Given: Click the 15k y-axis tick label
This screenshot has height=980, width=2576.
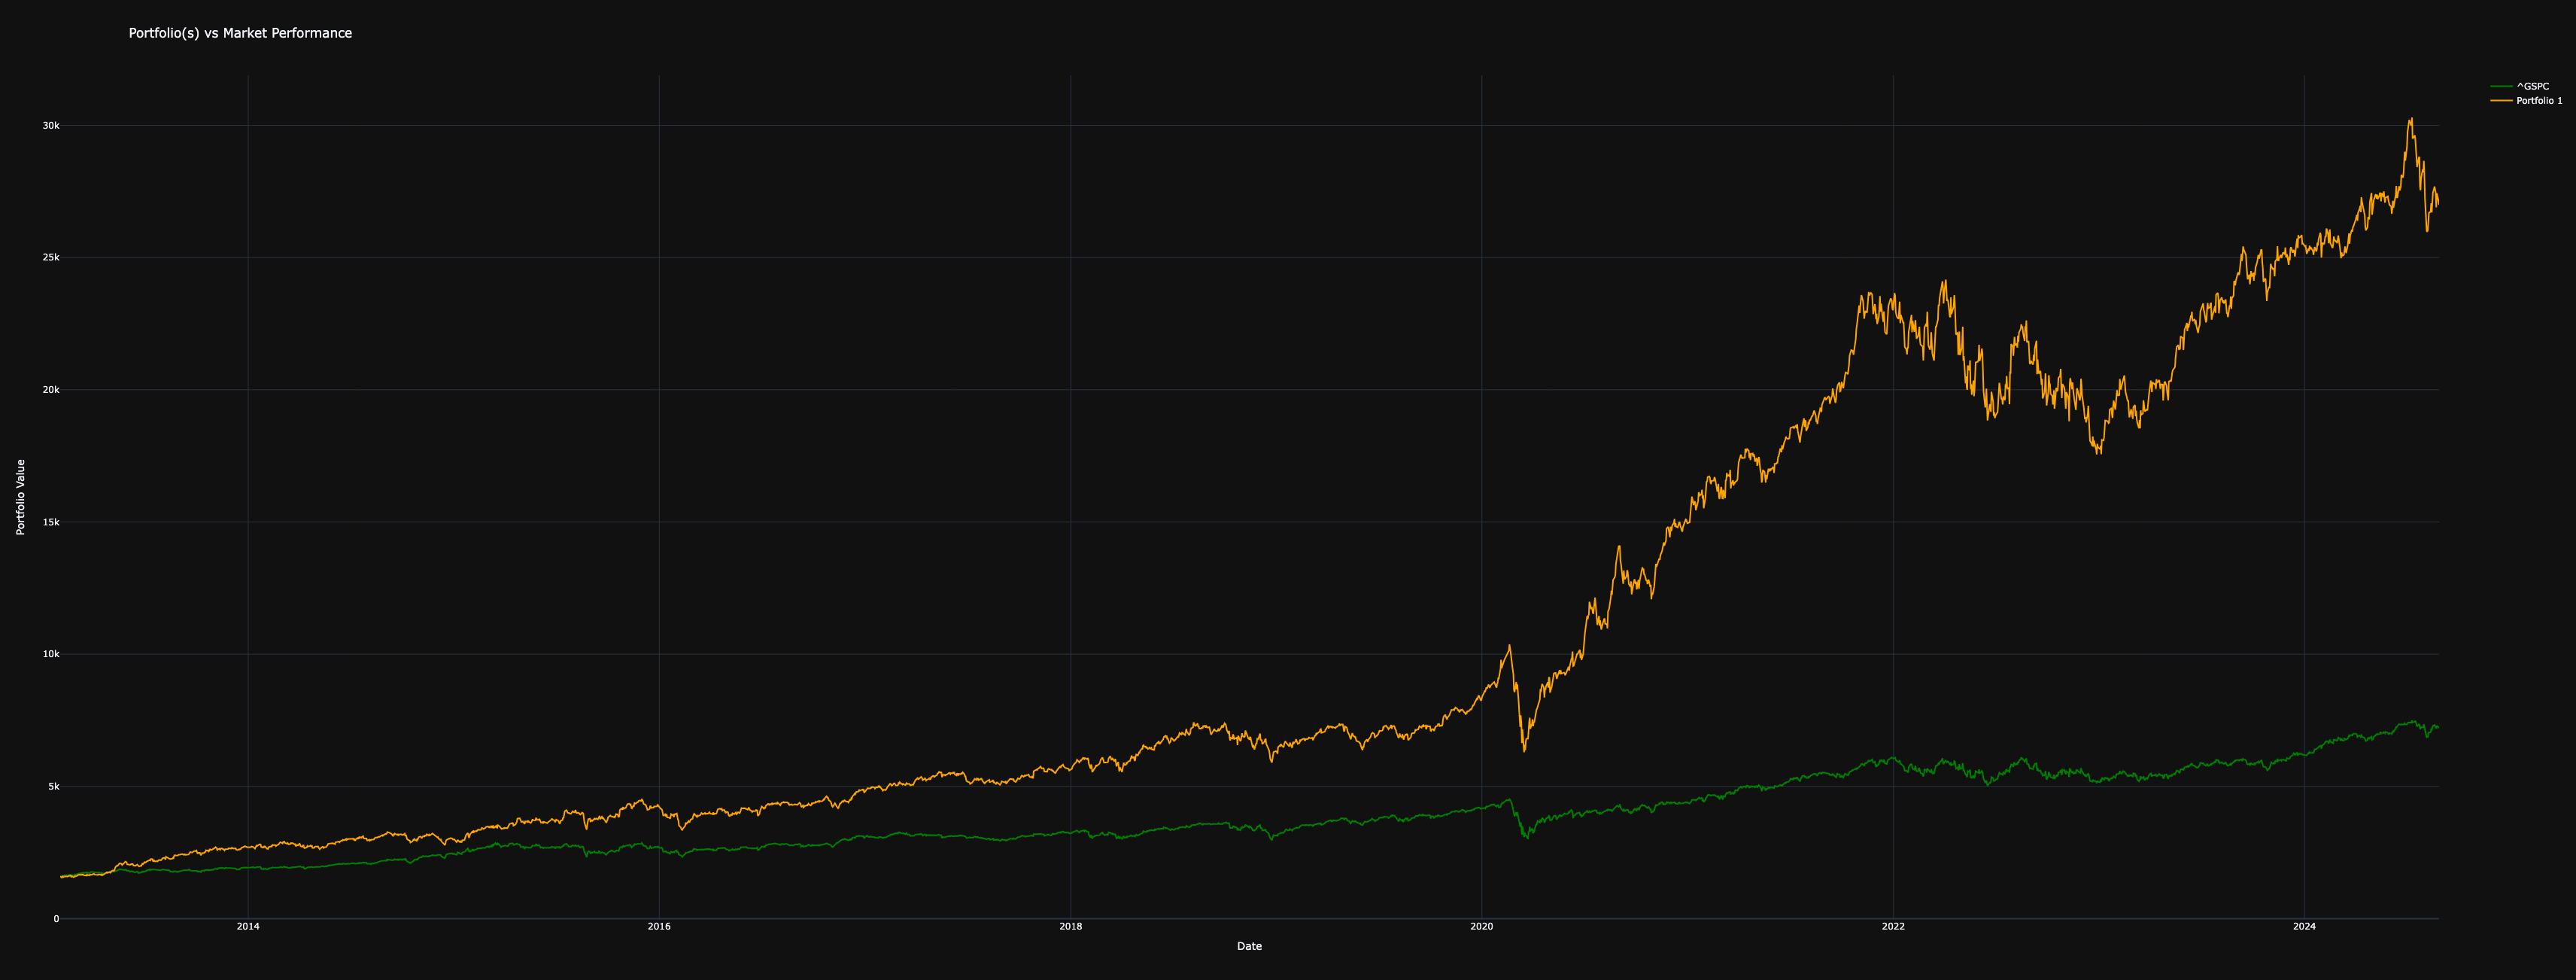Looking at the screenshot, I should pyautogui.click(x=51, y=522).
